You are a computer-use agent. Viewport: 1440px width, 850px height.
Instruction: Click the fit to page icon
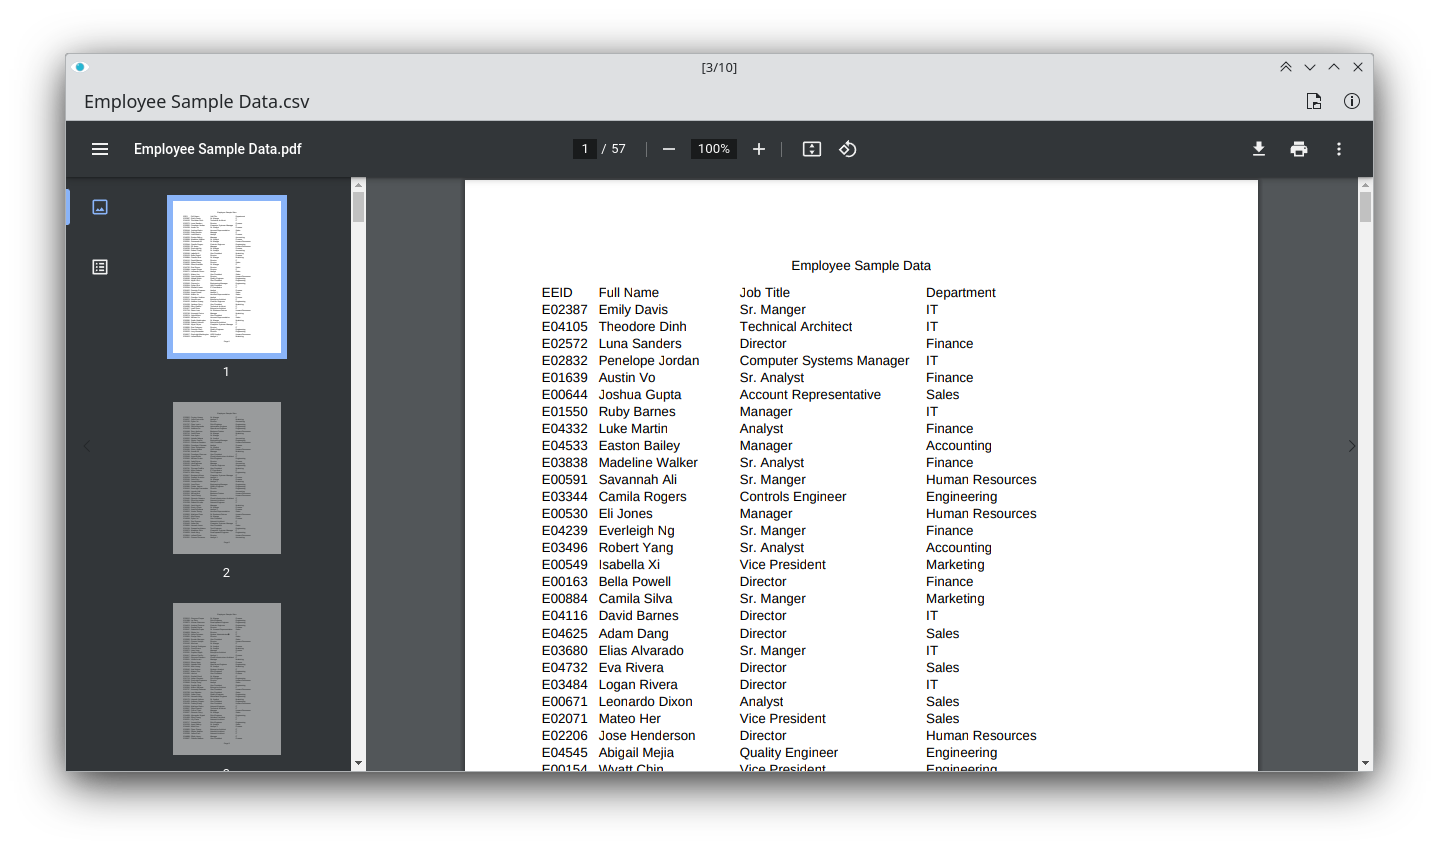812,149
